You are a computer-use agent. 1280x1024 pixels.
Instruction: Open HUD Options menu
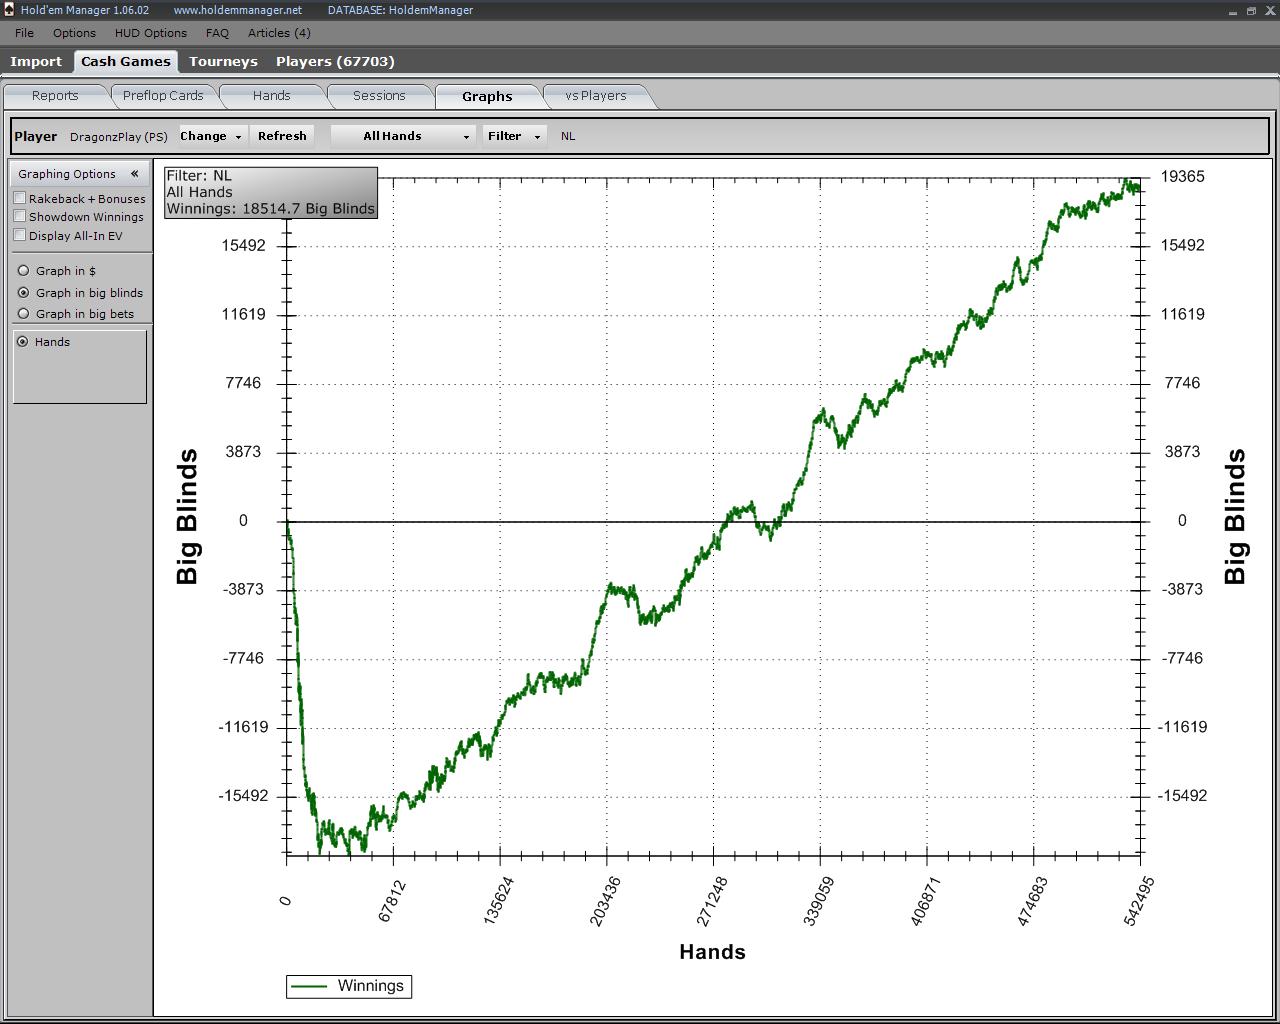151,33
